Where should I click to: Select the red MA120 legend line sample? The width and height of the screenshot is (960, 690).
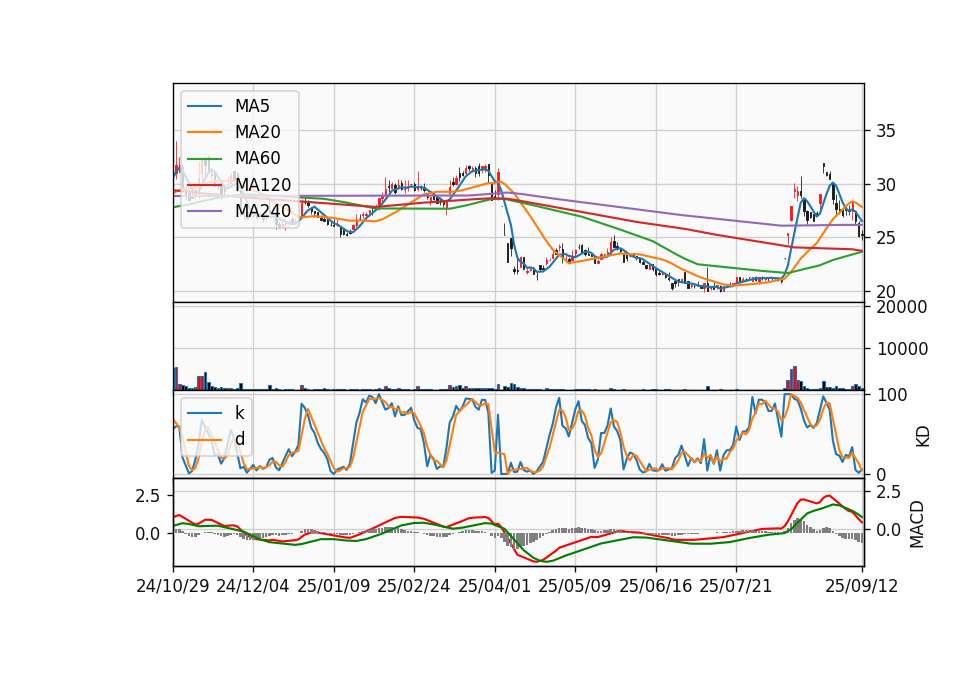click(204, 185)
